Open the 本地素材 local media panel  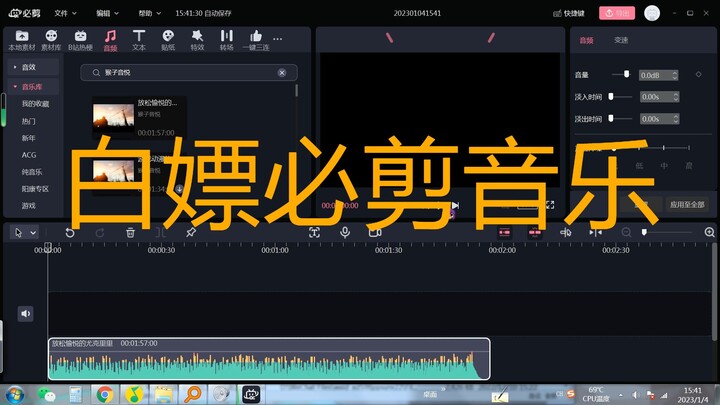[22, 40]
